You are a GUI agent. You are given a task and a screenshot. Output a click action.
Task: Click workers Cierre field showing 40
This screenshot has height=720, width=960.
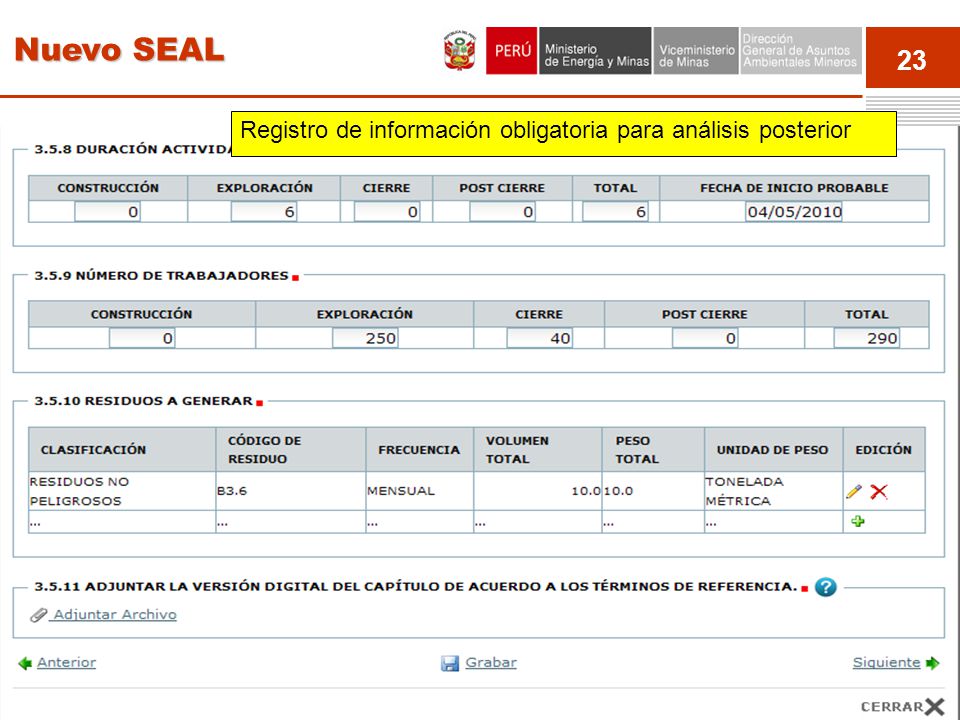point(539,338)
